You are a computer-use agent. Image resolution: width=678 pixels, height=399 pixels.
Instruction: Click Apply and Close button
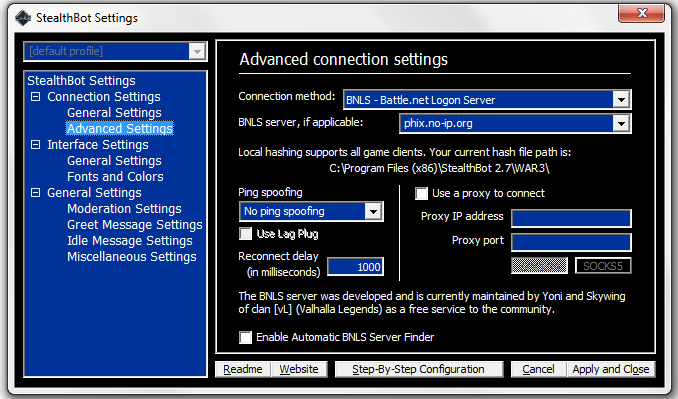[611, 369]
